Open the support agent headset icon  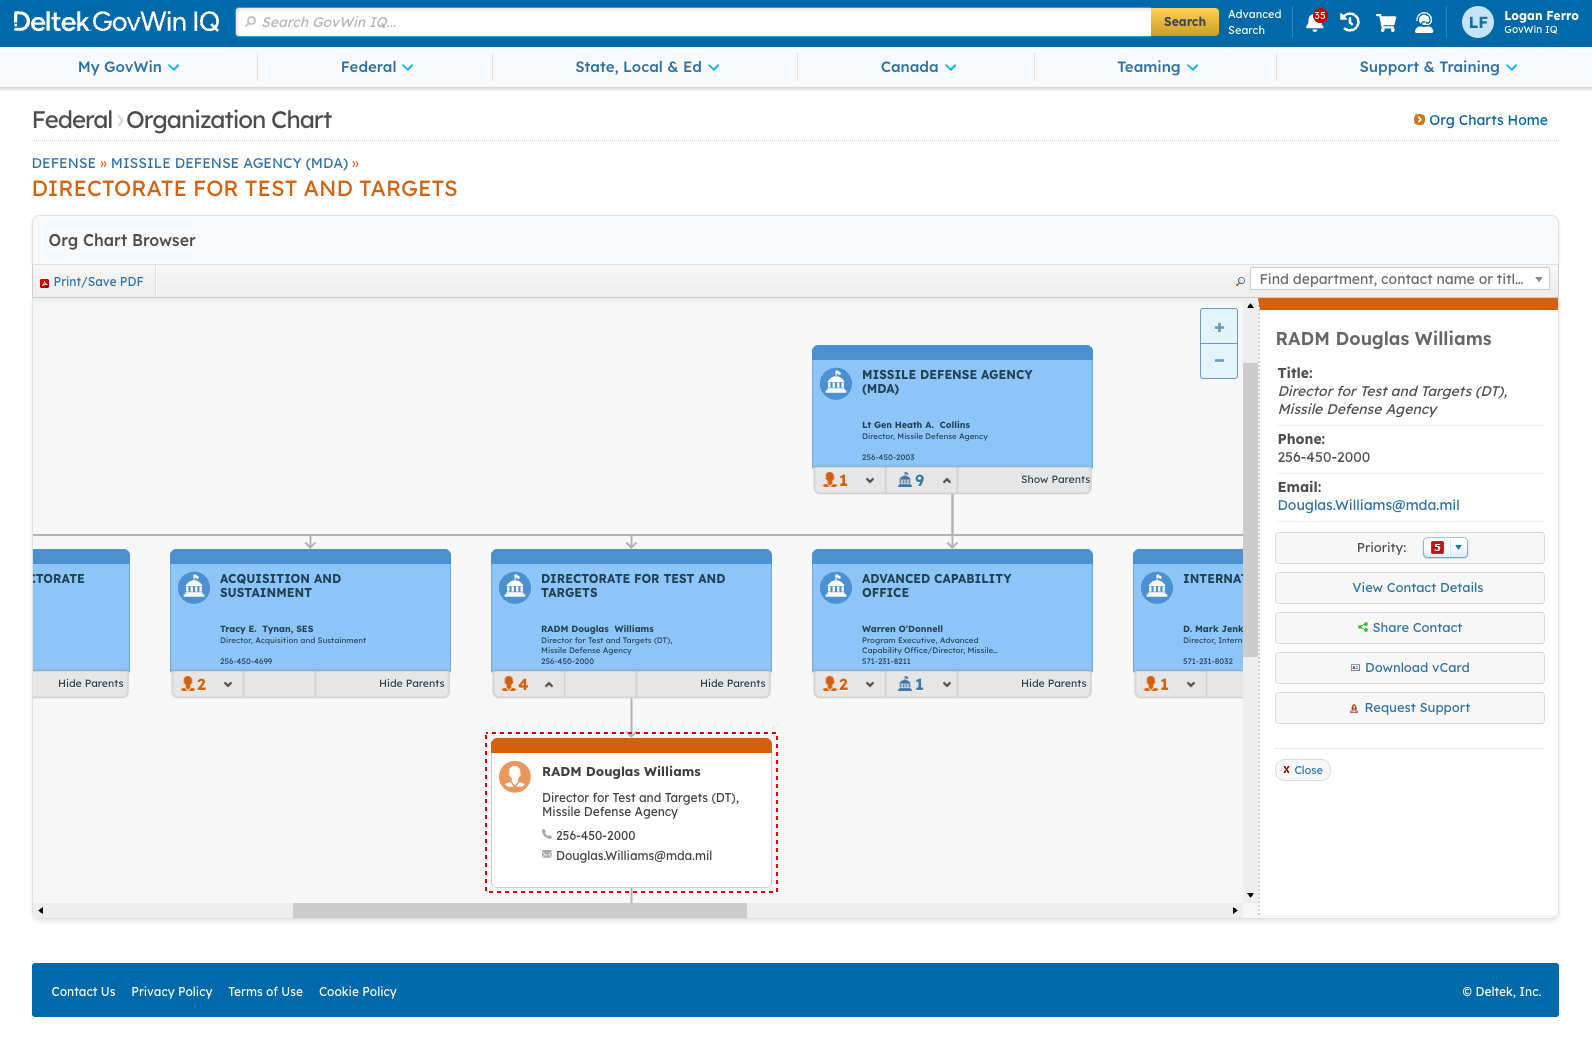pos(1424,22)
